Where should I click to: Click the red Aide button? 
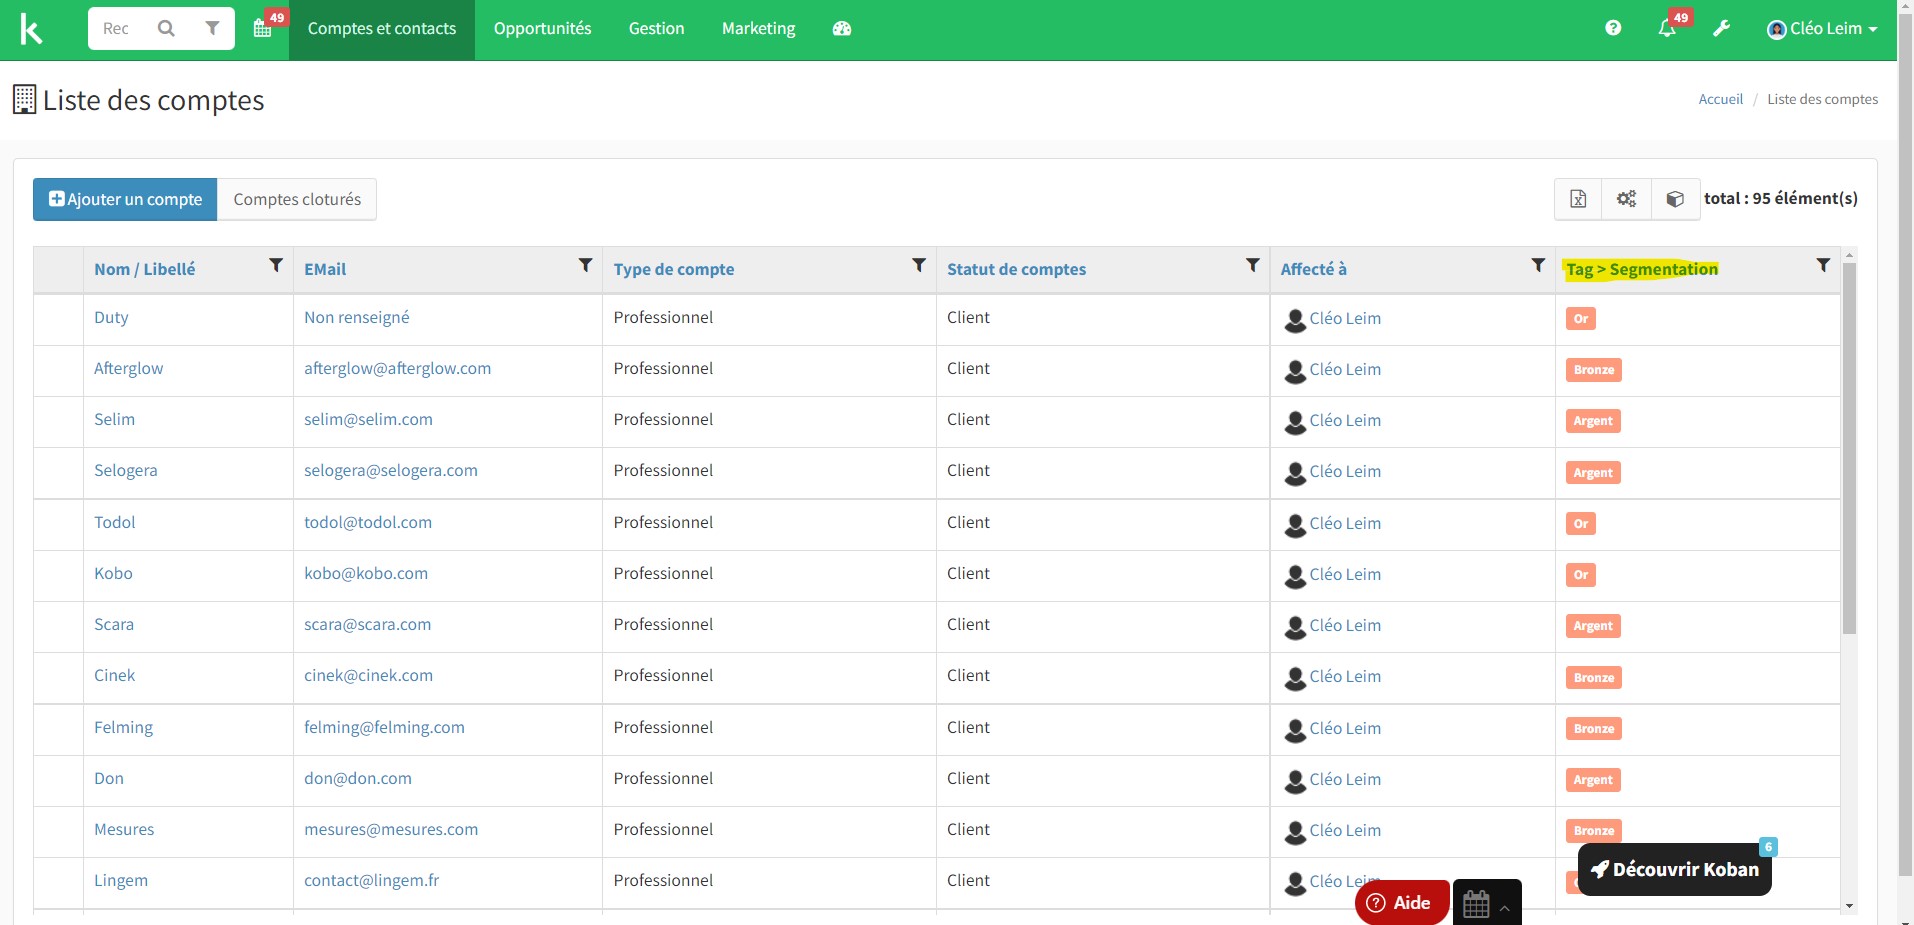[x=1401, y=902]
